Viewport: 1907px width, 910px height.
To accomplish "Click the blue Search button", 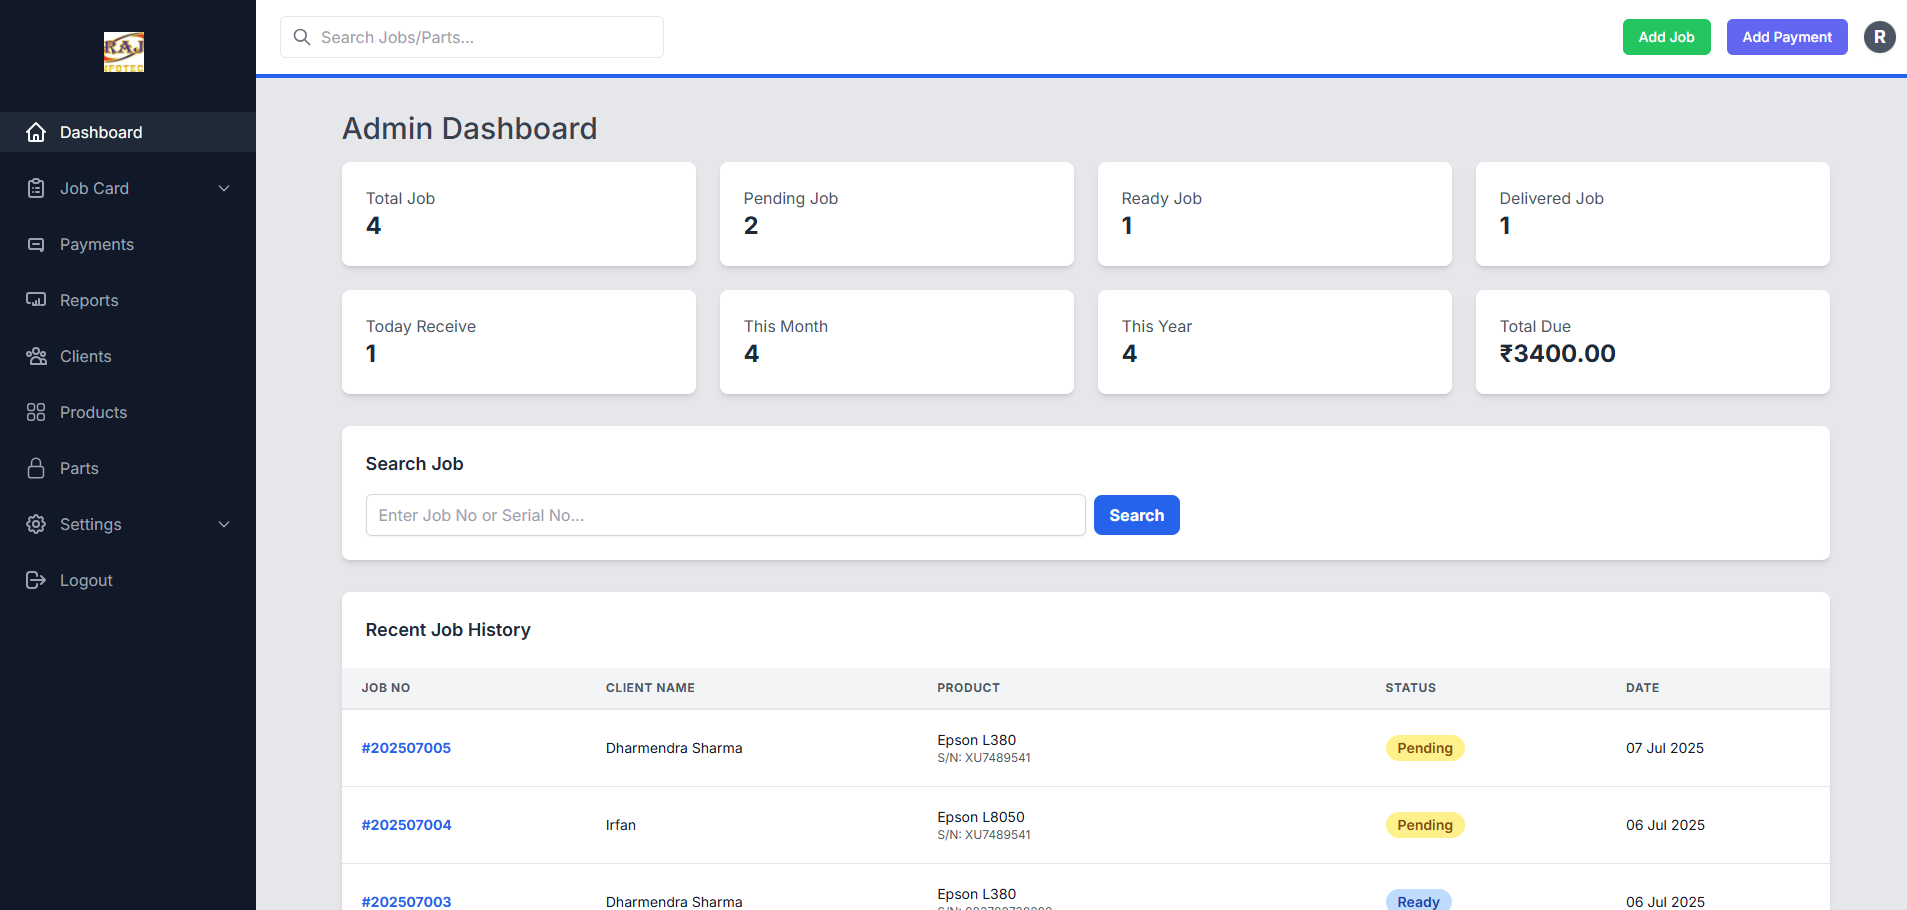I will [1136, 515].
